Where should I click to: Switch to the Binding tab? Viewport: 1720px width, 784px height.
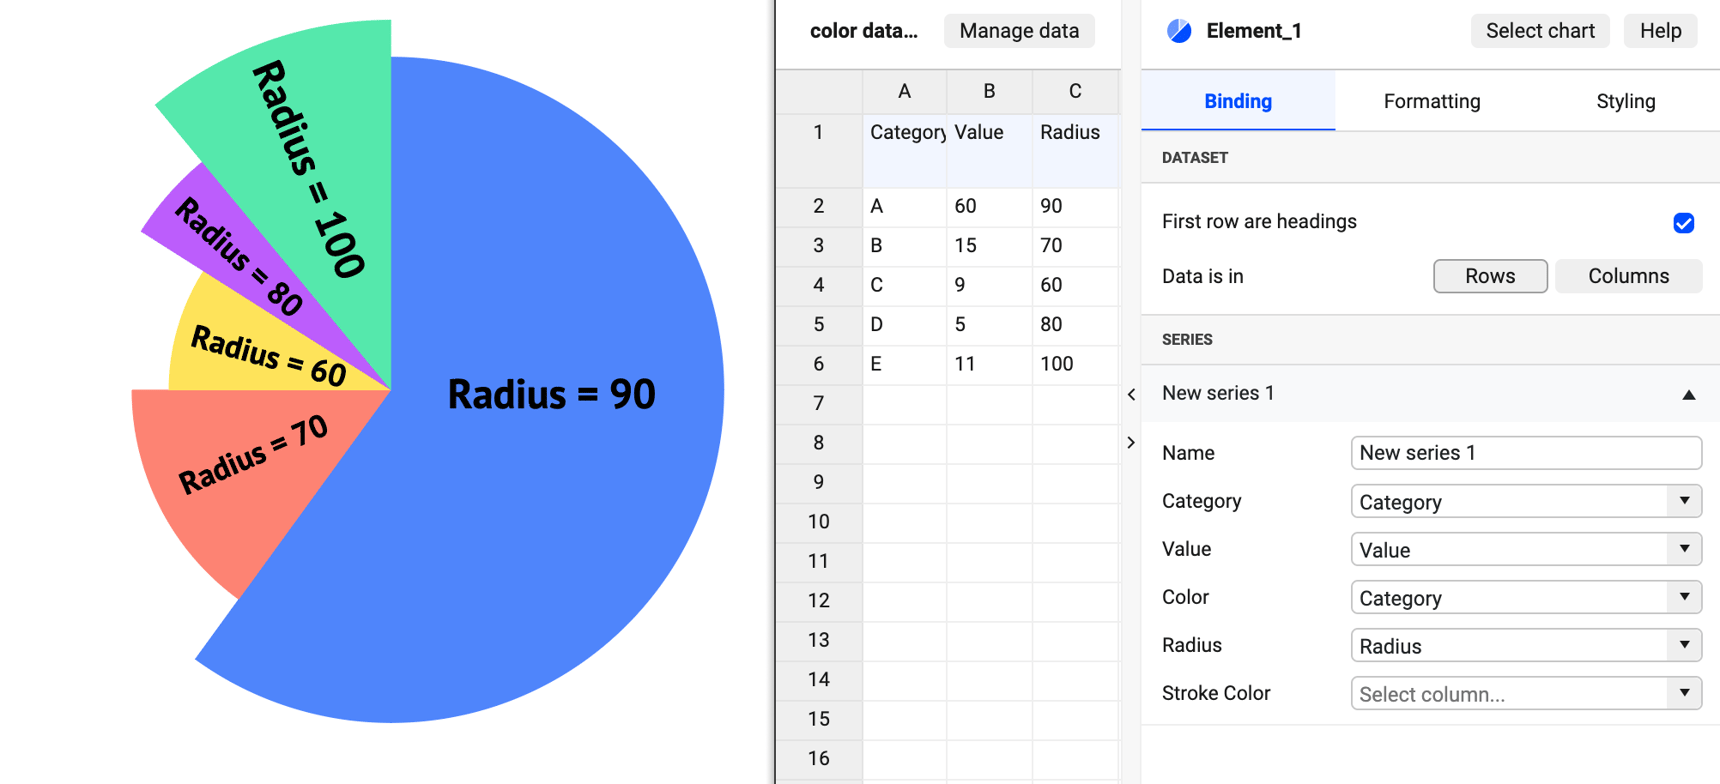[1238, 101]
